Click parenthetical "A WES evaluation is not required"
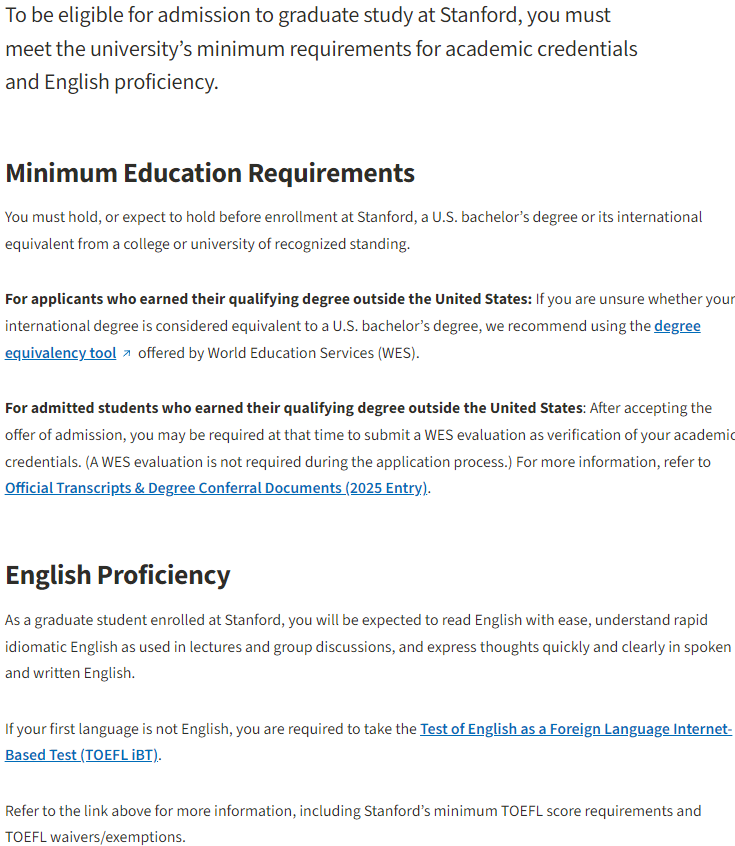The image size is (735, 846). [x=298, y=462]
